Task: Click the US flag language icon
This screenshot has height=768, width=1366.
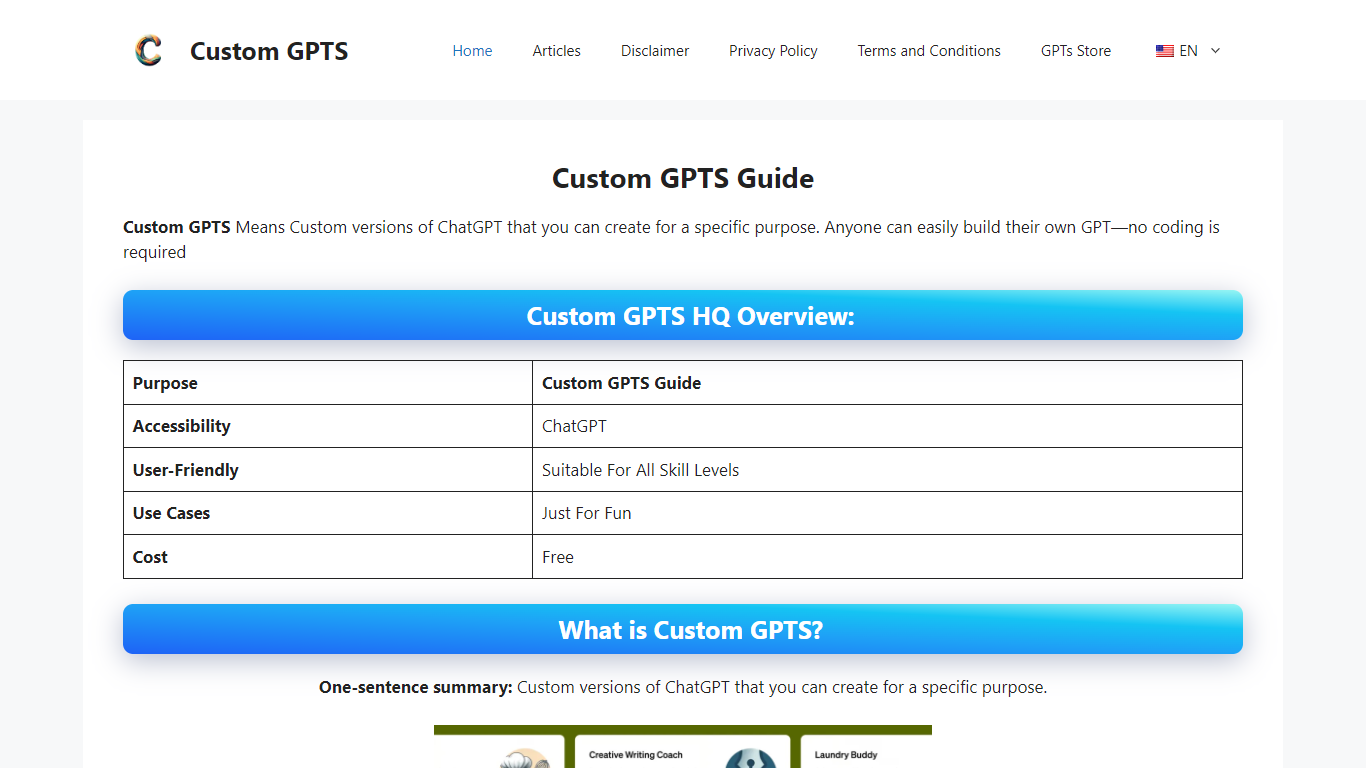Action: click(1165, 51)
